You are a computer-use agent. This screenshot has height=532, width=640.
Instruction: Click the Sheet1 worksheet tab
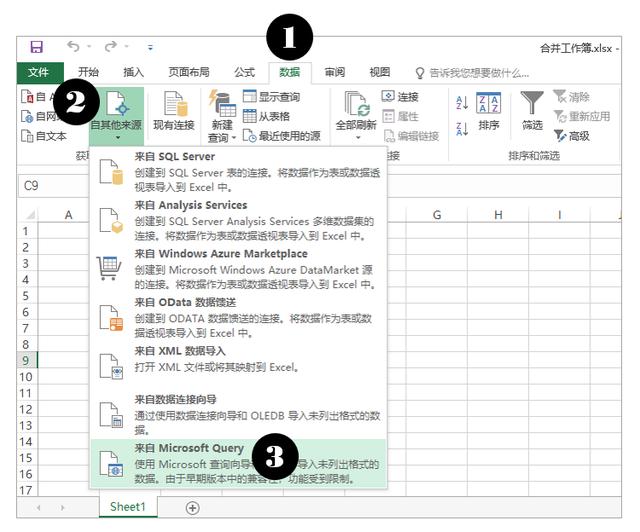128,507
